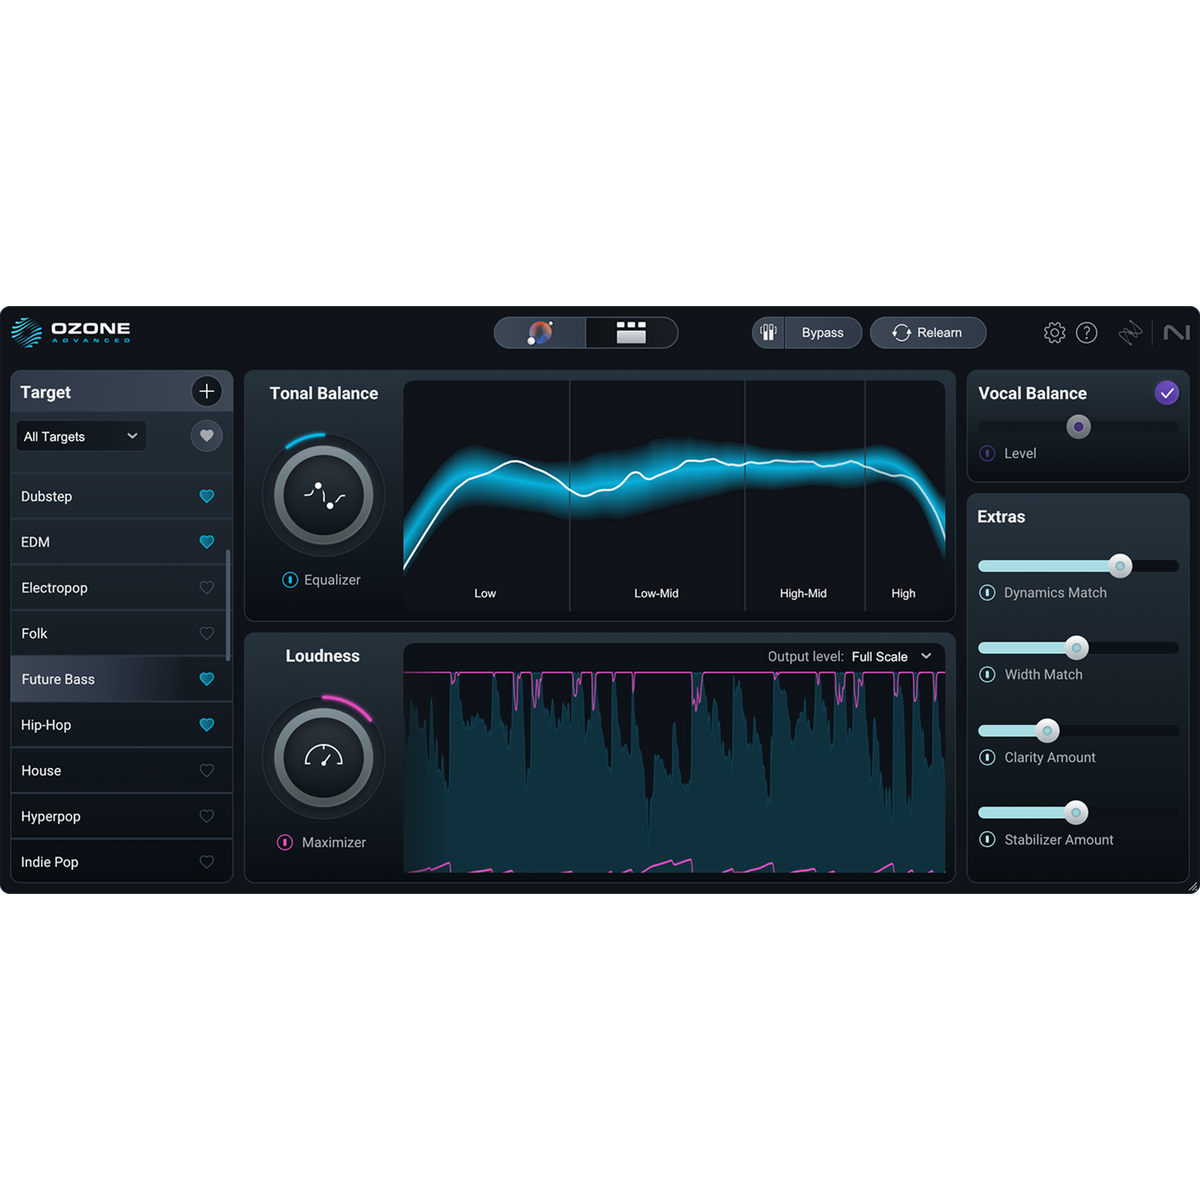This screenshot has height=1200, width=1200.
Task: Select the Electropop target
Action: 121,588
